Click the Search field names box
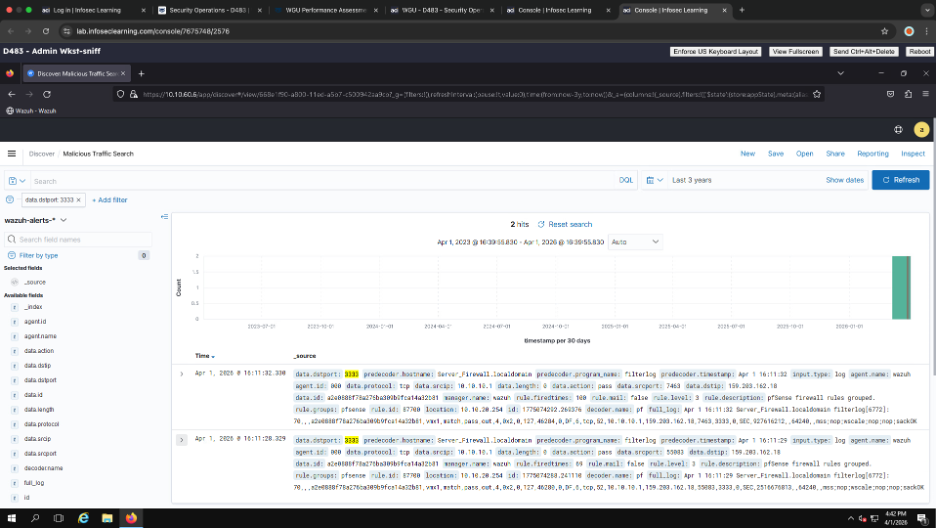 point(79,239)
